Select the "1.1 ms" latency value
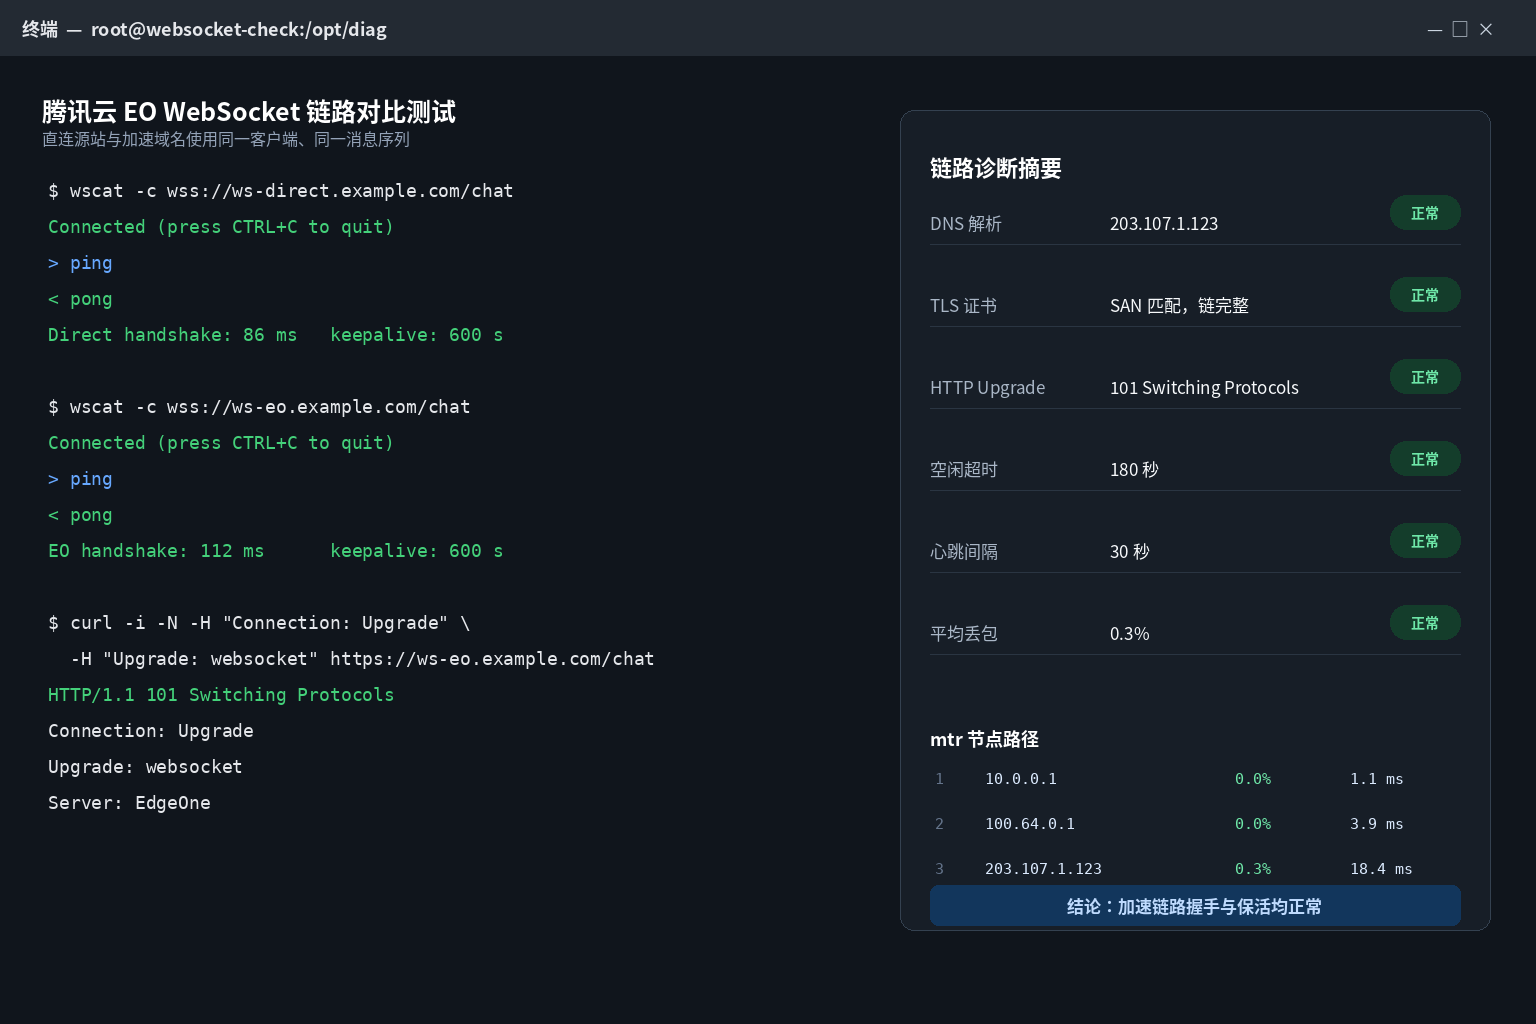The image size is (1536, 1024). pos(1377,779)
